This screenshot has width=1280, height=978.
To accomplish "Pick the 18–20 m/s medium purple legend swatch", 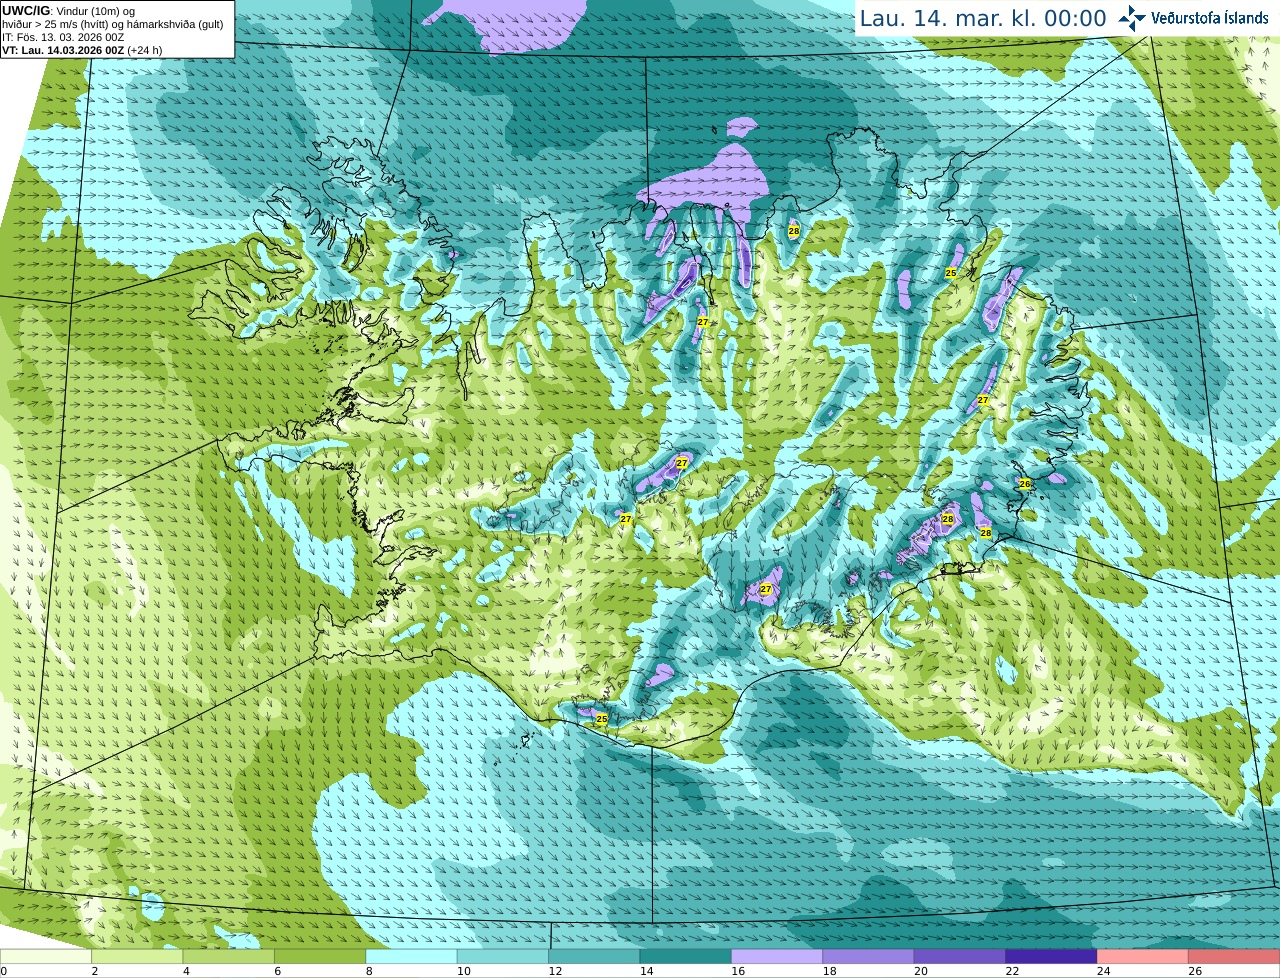I will coord(869,956).
